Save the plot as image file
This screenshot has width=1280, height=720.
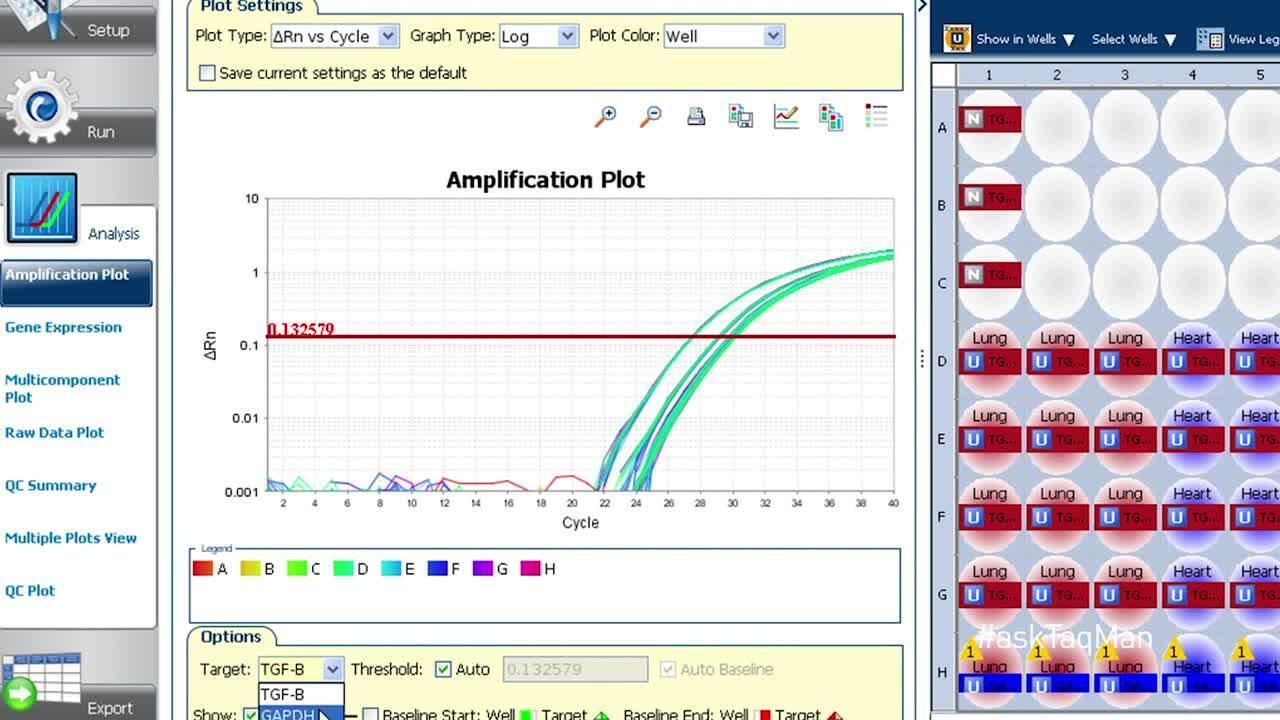pyautogui.click(x=741, y=117)
